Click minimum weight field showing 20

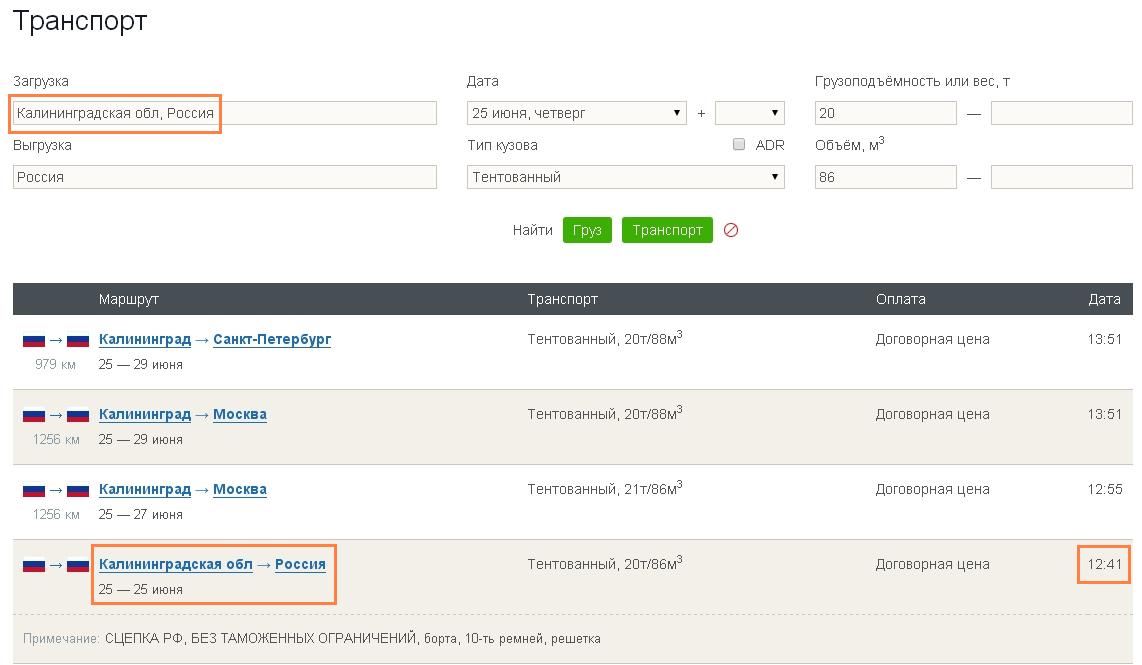(x=885, y=113)
